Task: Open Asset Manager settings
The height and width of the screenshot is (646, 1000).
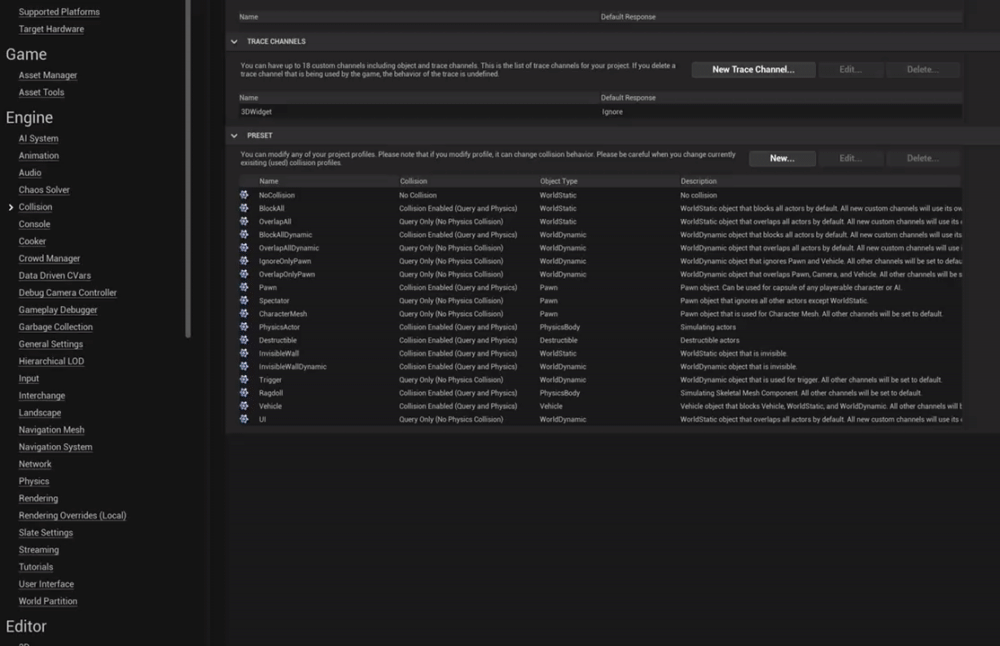Action: (48, 75)
